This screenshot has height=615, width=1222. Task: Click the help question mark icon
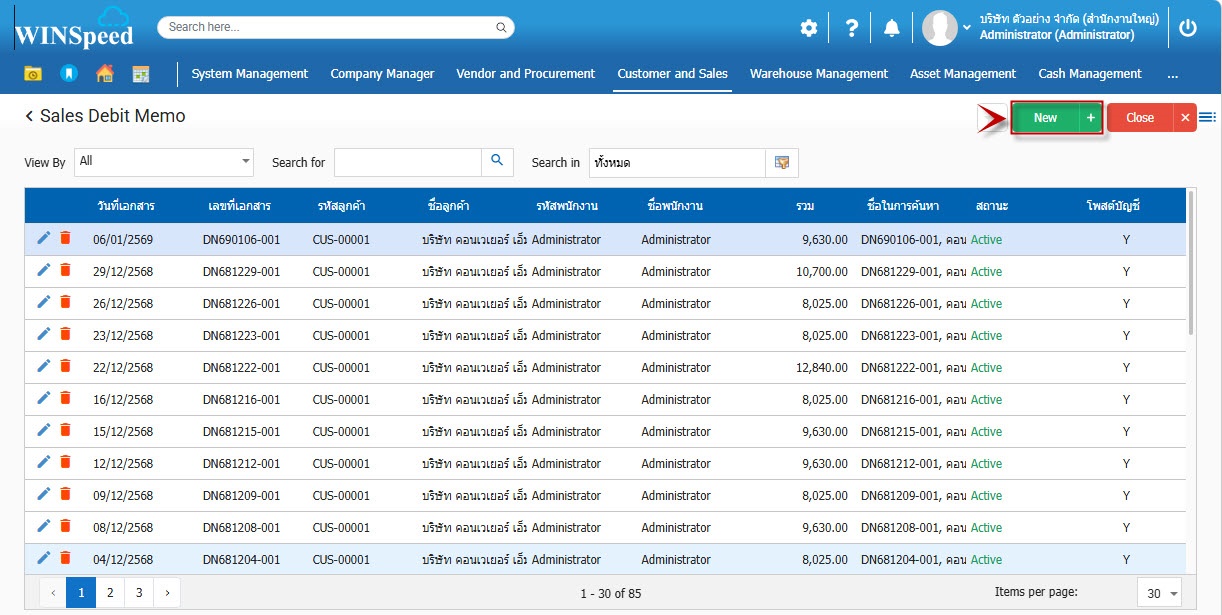point(852,28)
